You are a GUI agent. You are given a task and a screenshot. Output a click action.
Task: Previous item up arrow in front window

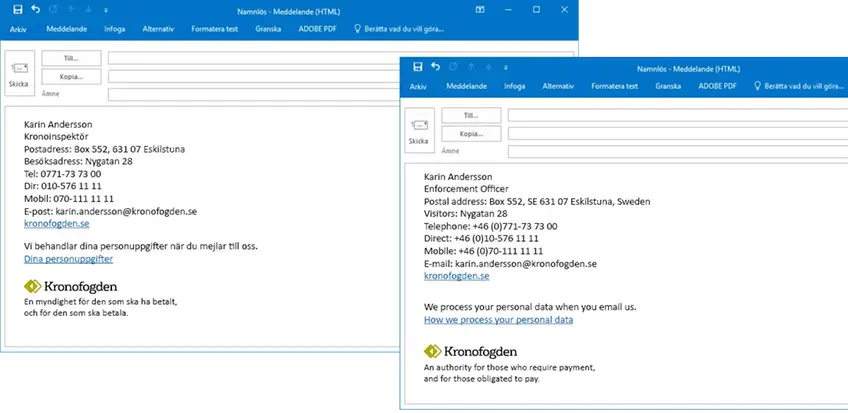coord(471,67)
